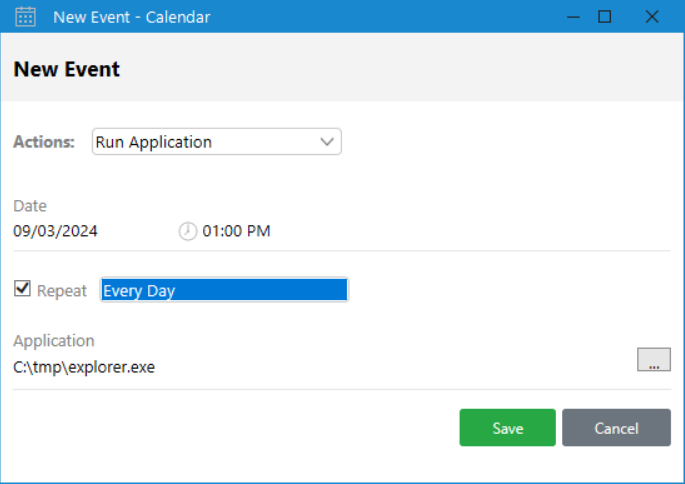Image resolution: width=685 pixels, height=484 pixels.
Task: Click the window title New Event - Calendar
Action: coord(132,17)
